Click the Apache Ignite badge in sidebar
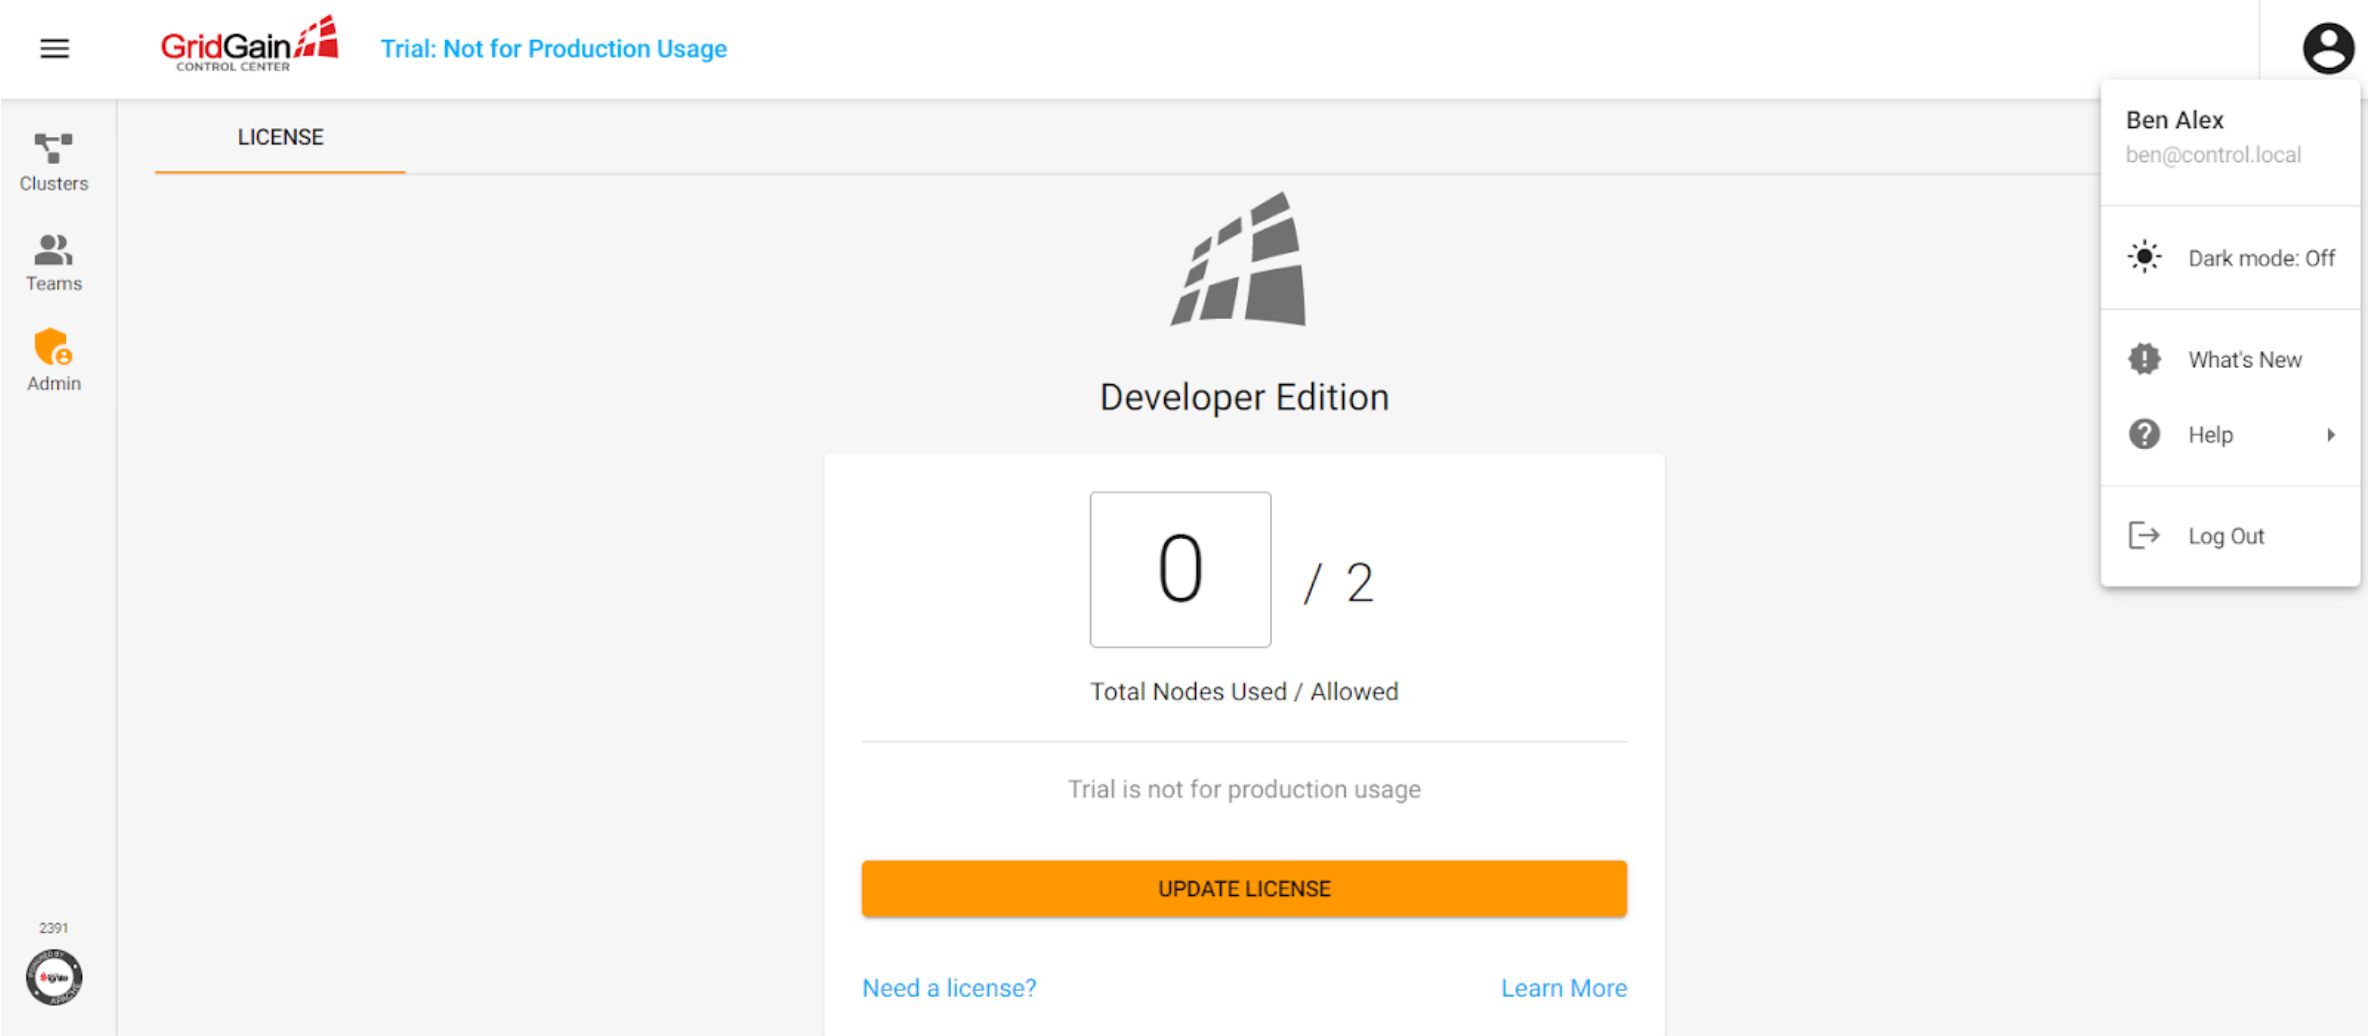This screenshot has height=1036, width=2368. (54, 977)
